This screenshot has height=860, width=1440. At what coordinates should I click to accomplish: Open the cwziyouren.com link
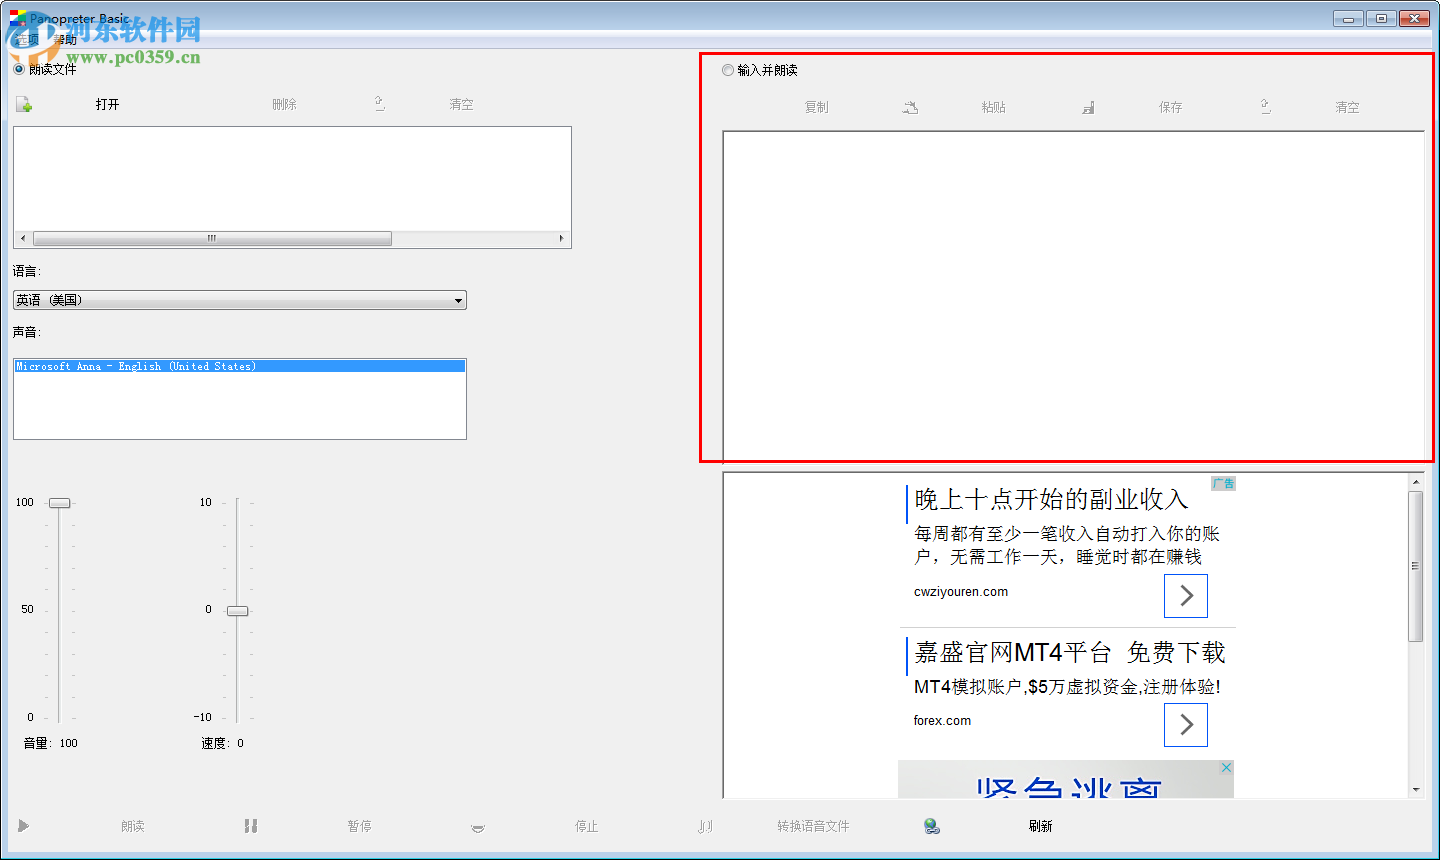point(961,591)
